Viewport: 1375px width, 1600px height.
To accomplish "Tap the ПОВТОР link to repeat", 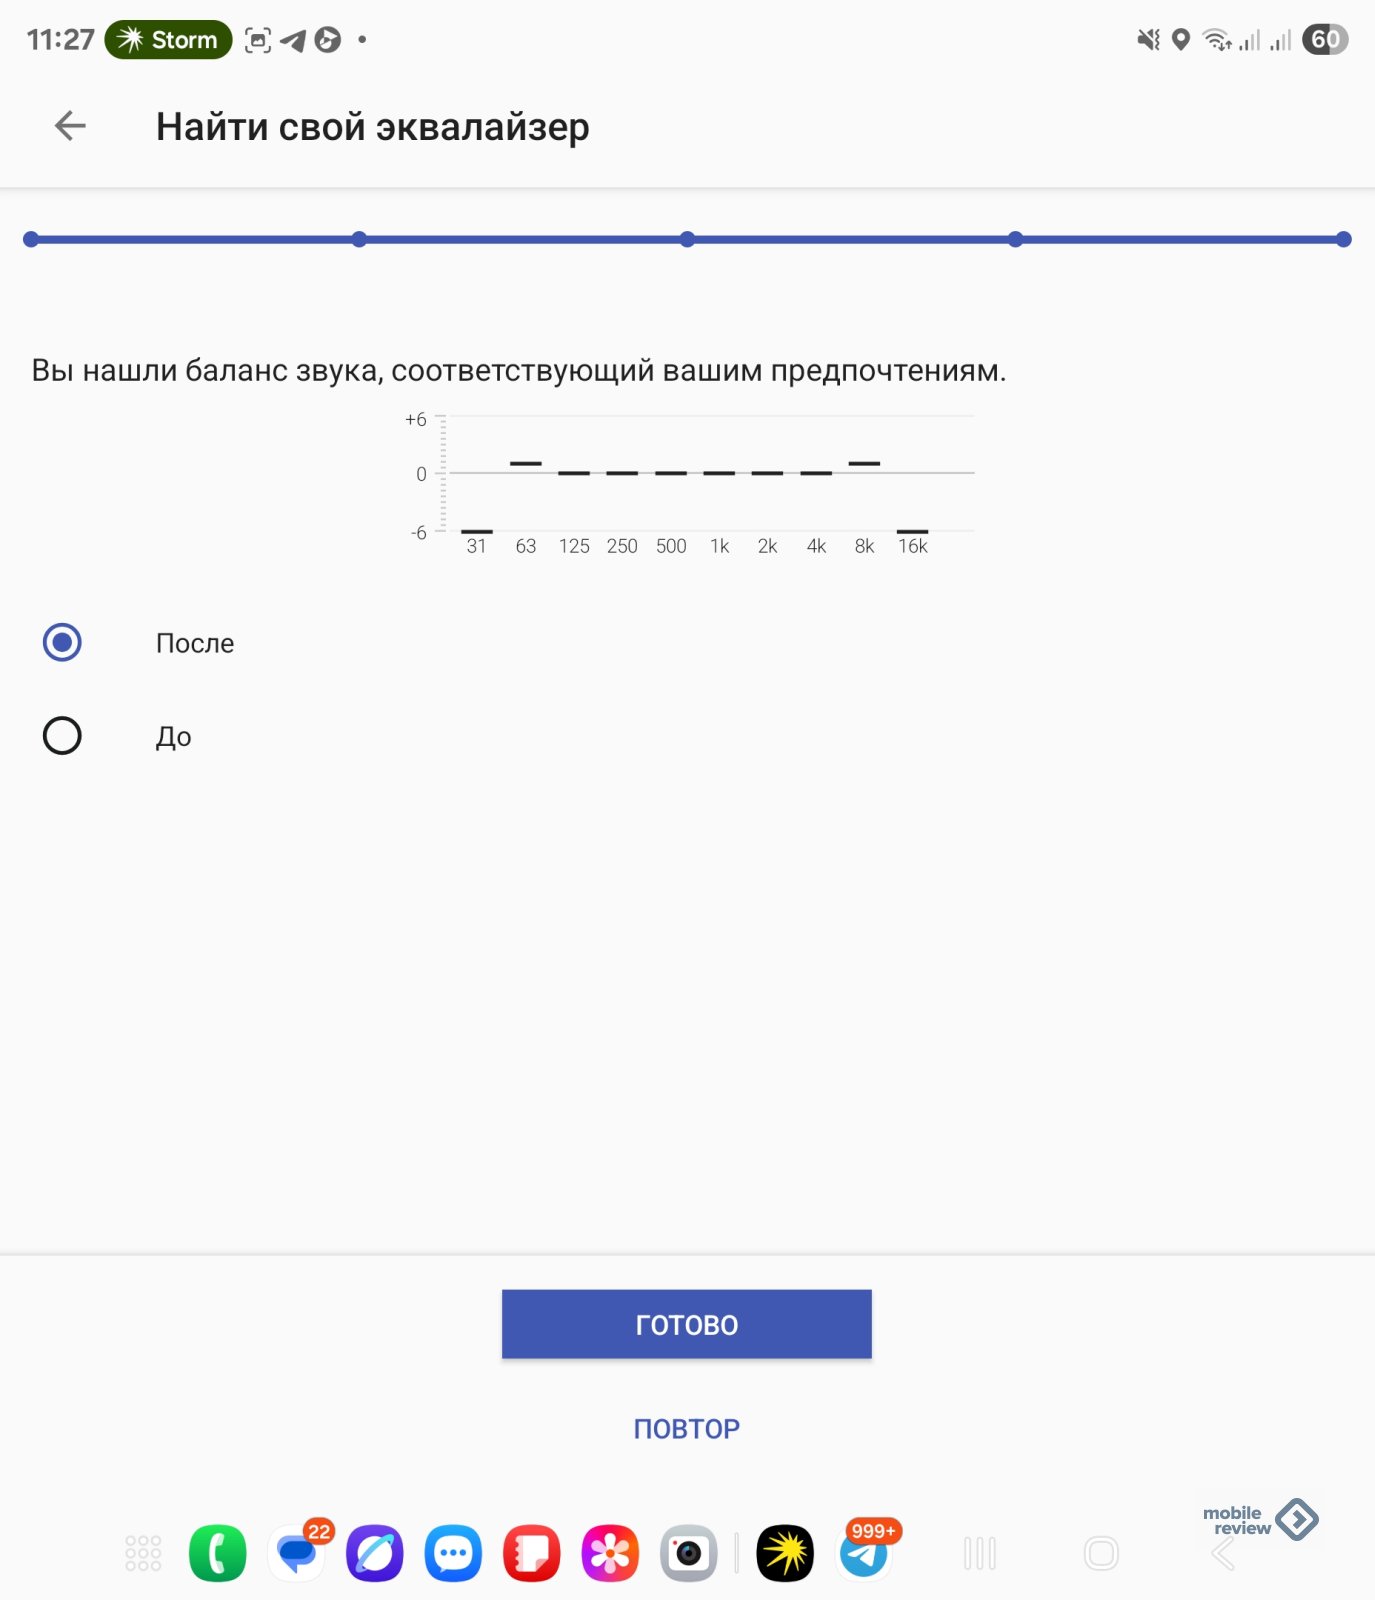I will click(x=687, y=1428).
